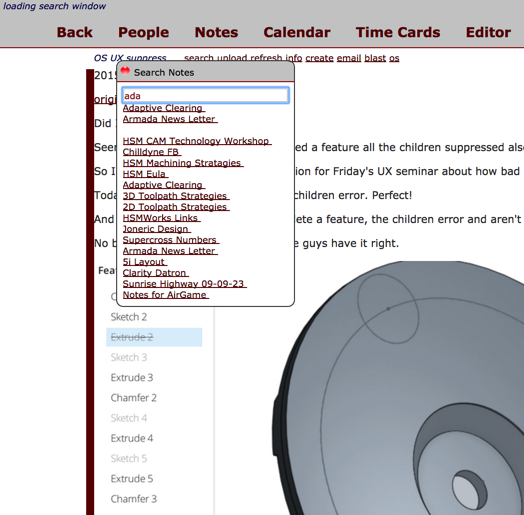The image size is (524, 515).
Task: Open the Notes section
Action: point(216,32)
